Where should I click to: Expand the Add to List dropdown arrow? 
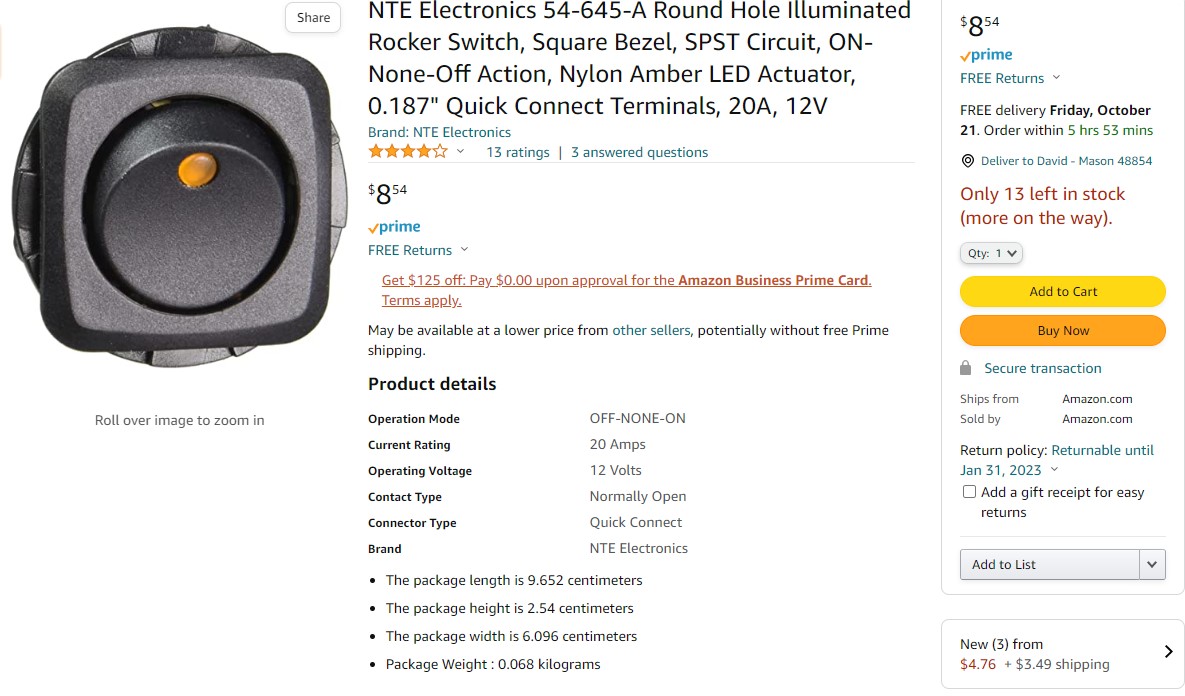(1152, 565)
